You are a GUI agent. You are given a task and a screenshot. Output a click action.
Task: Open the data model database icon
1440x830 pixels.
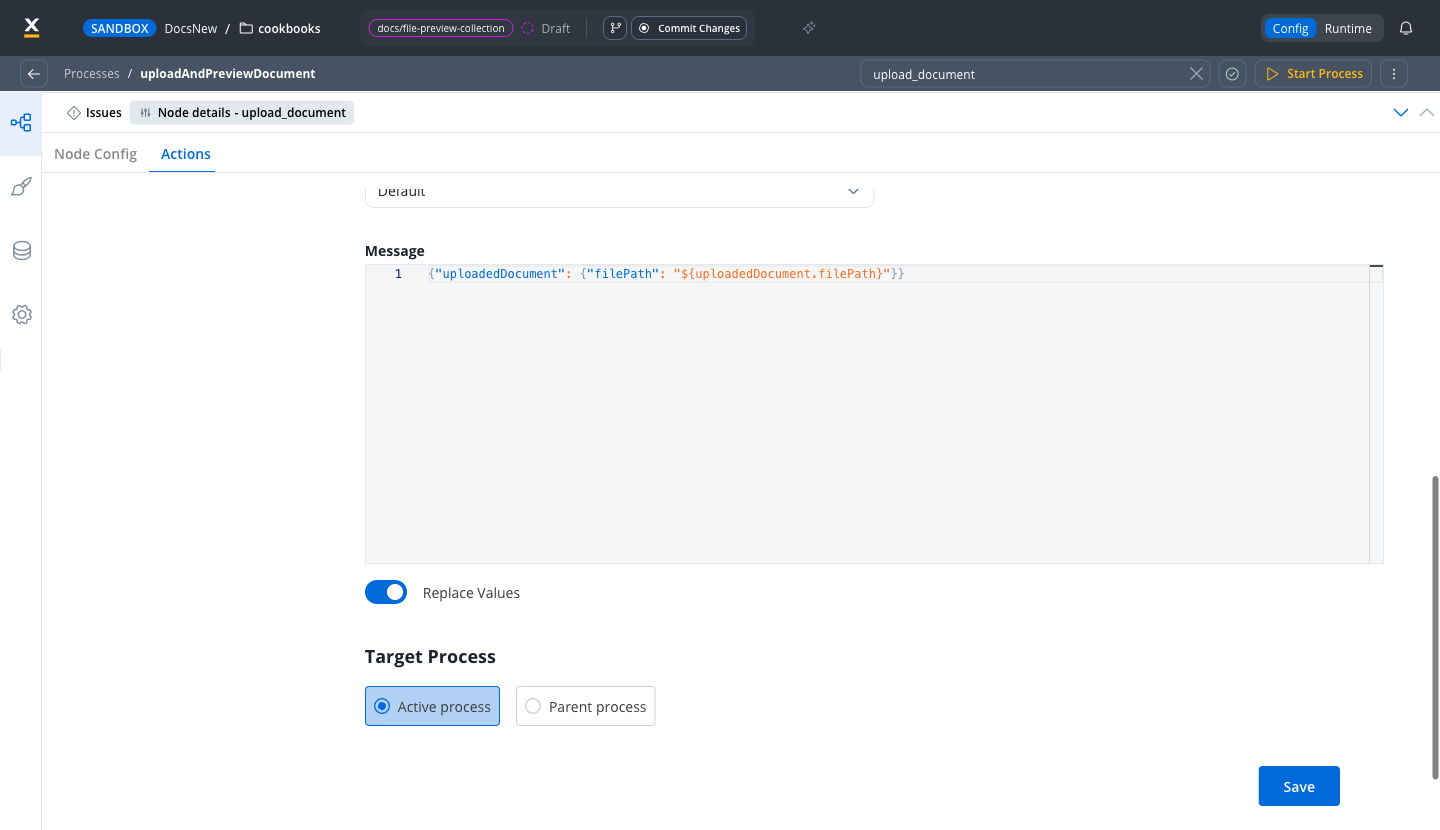pos(21,251)
